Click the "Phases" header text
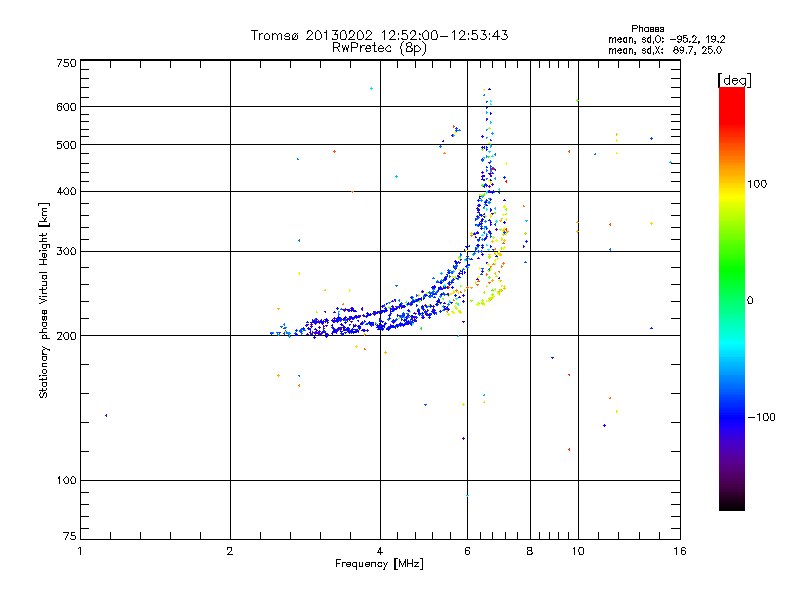Viewport: 800px width, 600px height. click(647, 29)
